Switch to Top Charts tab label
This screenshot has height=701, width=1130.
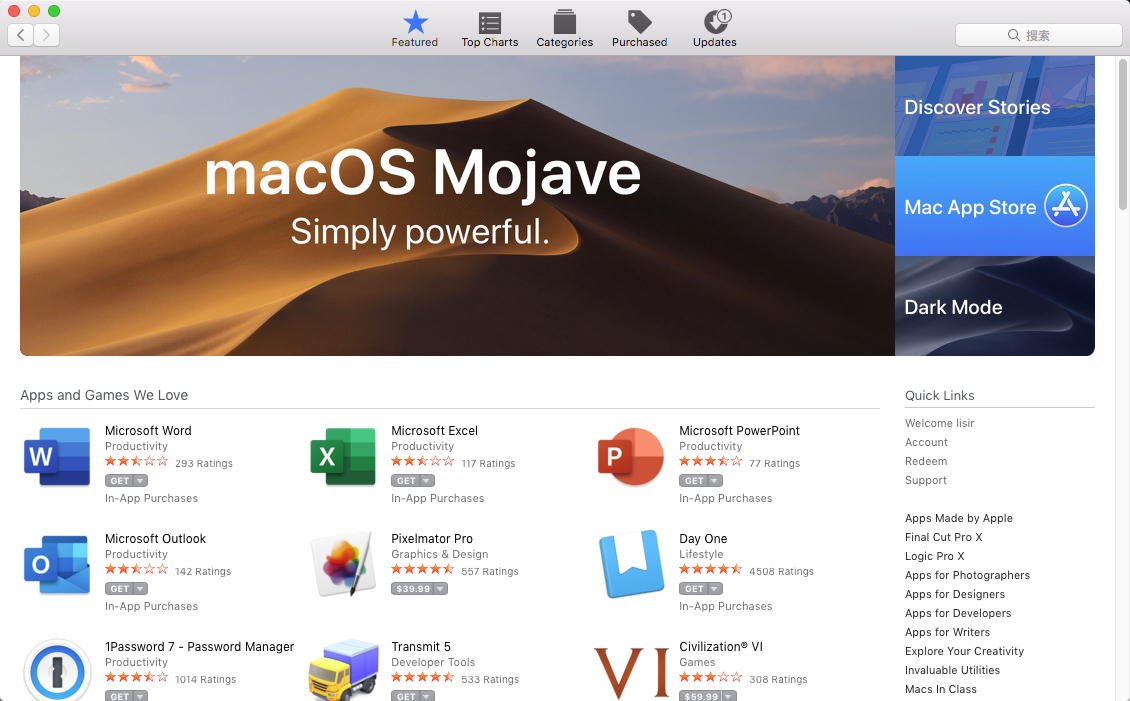(490, 43)
